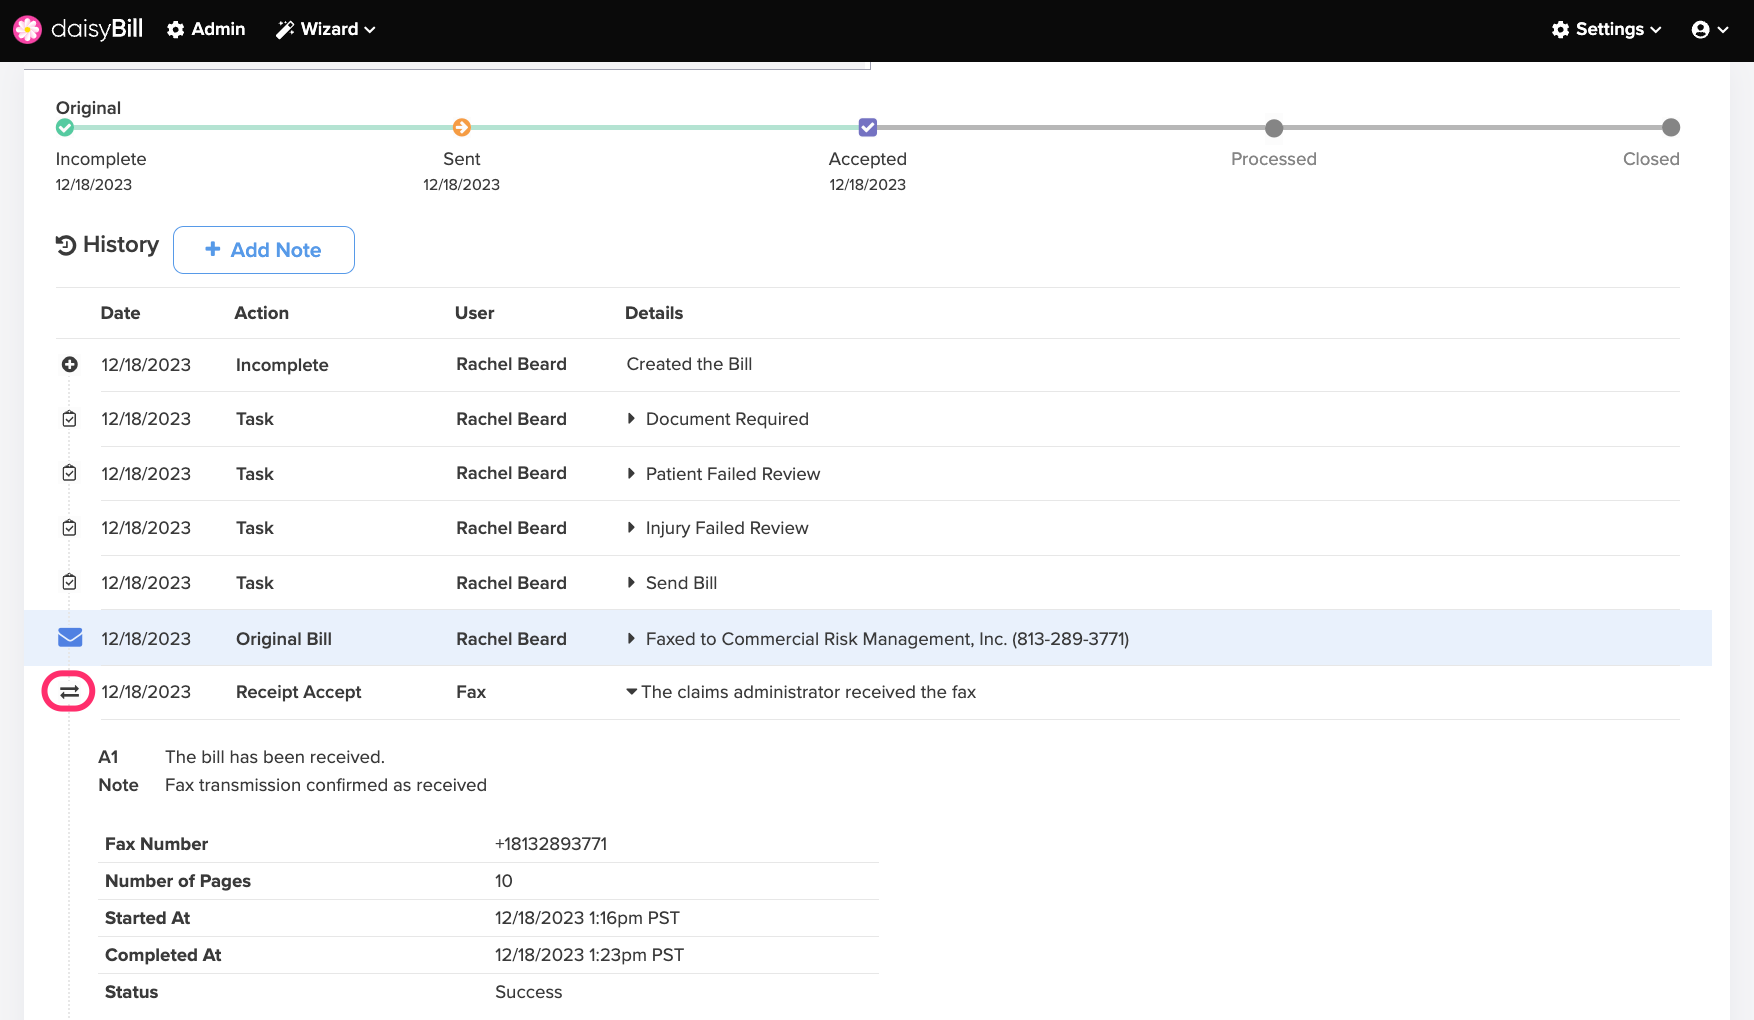This screenshot has width=1754, height=1020.
Task: Click the Add Note button
Action: 264,250
